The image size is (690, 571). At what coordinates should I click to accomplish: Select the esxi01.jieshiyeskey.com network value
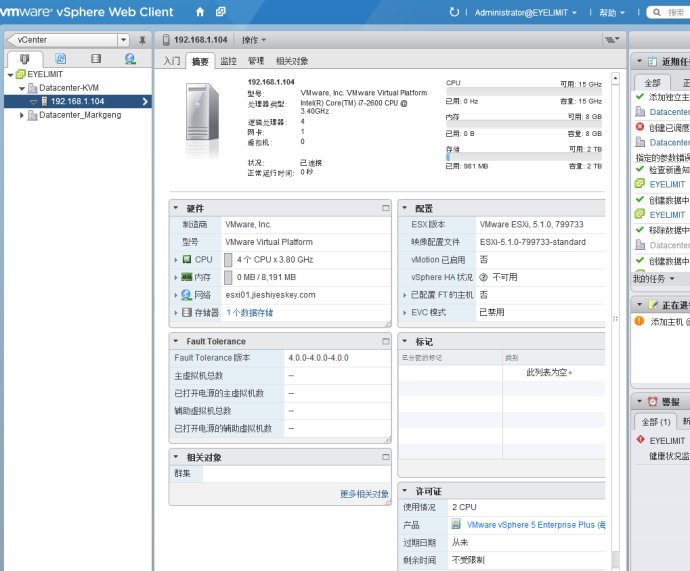[270, 295]
